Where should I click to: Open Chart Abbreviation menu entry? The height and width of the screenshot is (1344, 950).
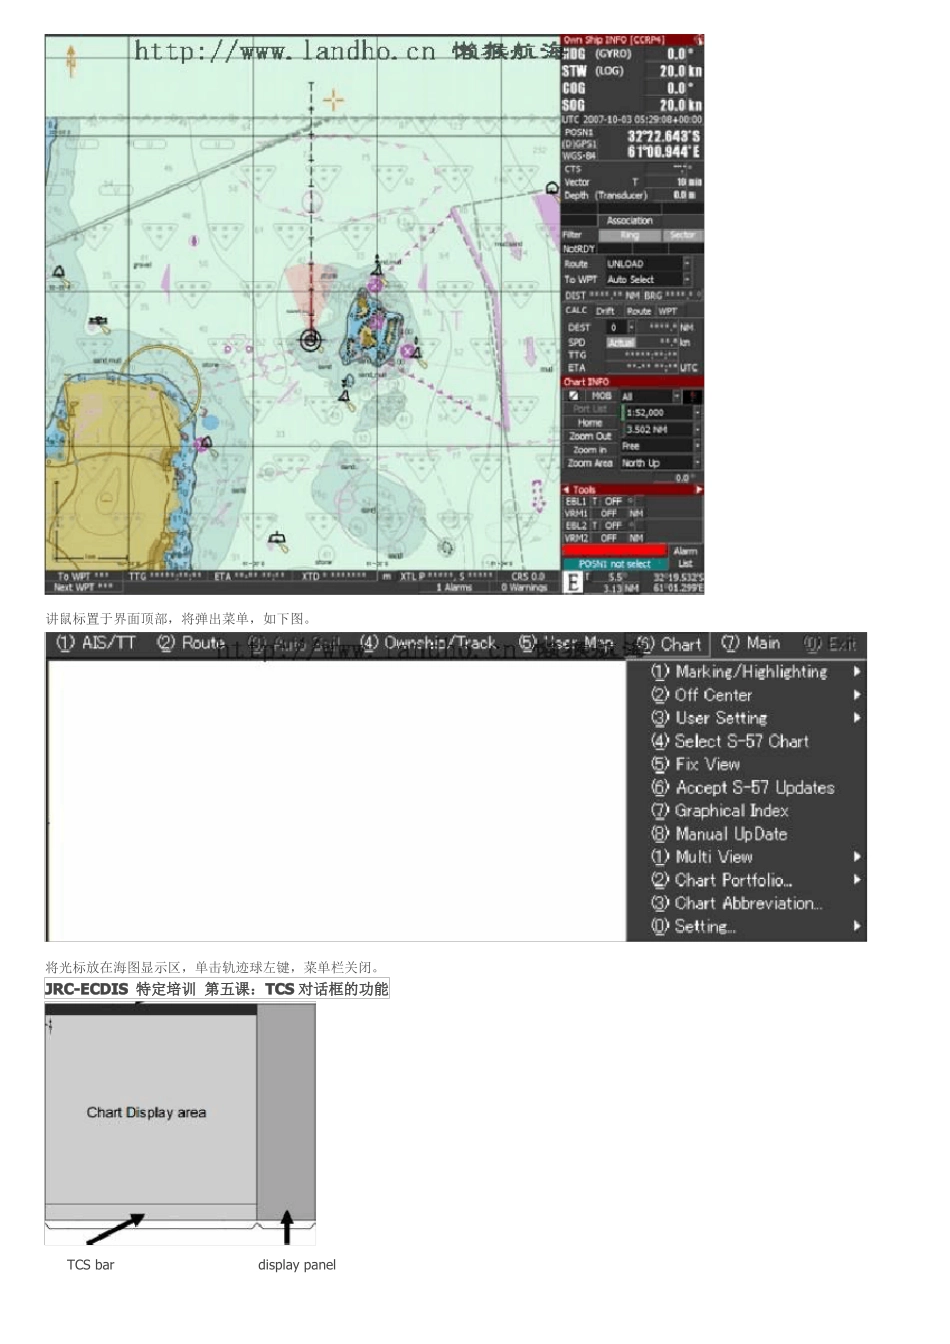tap(737, 903)
